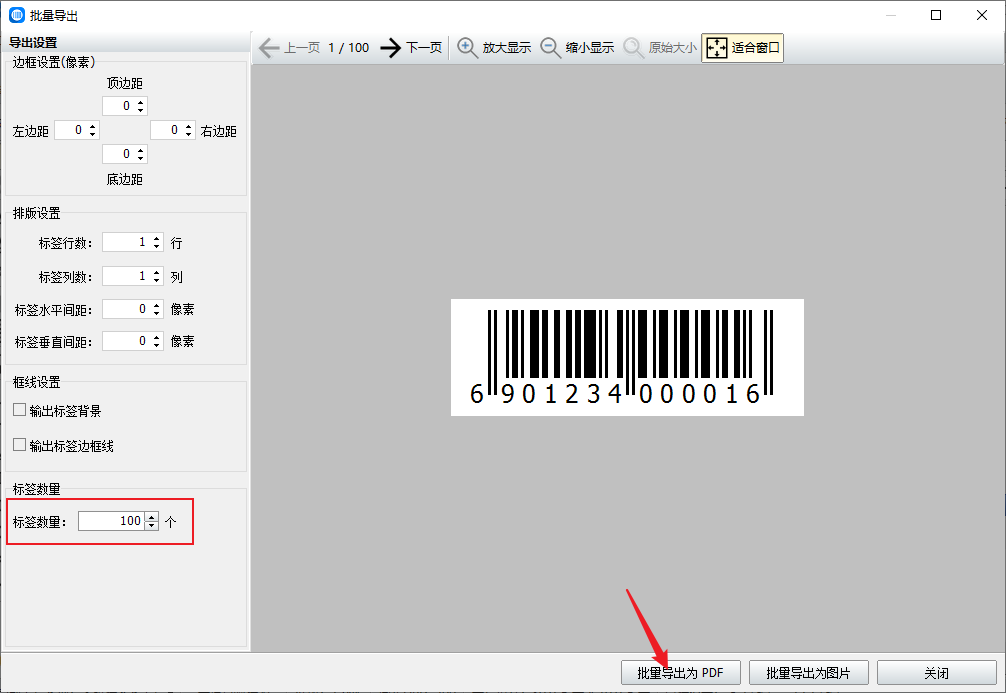Zoom out with 缩小显示 magnifier
1006x693 pixels.
click(577, 47)
